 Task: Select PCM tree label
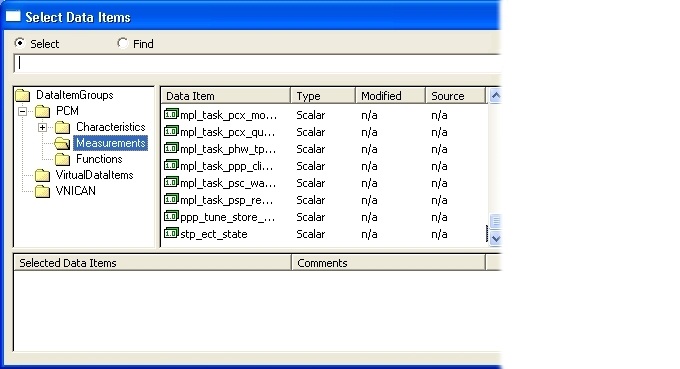point(67,111)
